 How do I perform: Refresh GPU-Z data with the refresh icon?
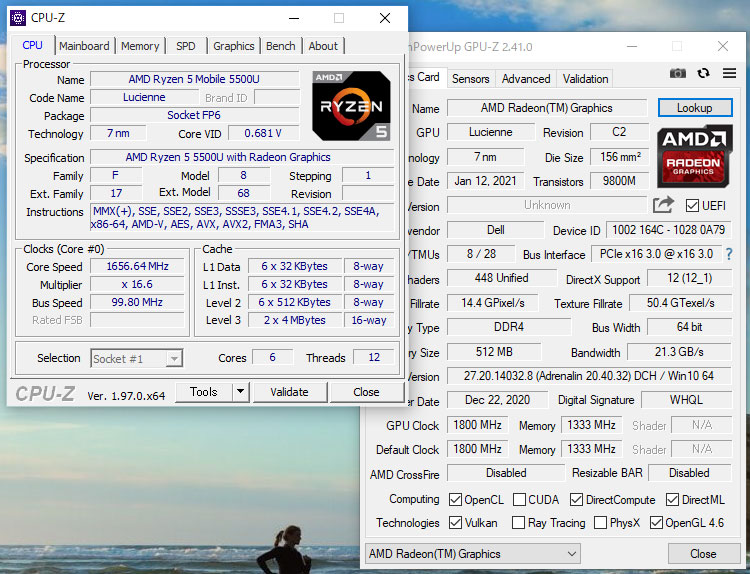(x=703, y=73)
